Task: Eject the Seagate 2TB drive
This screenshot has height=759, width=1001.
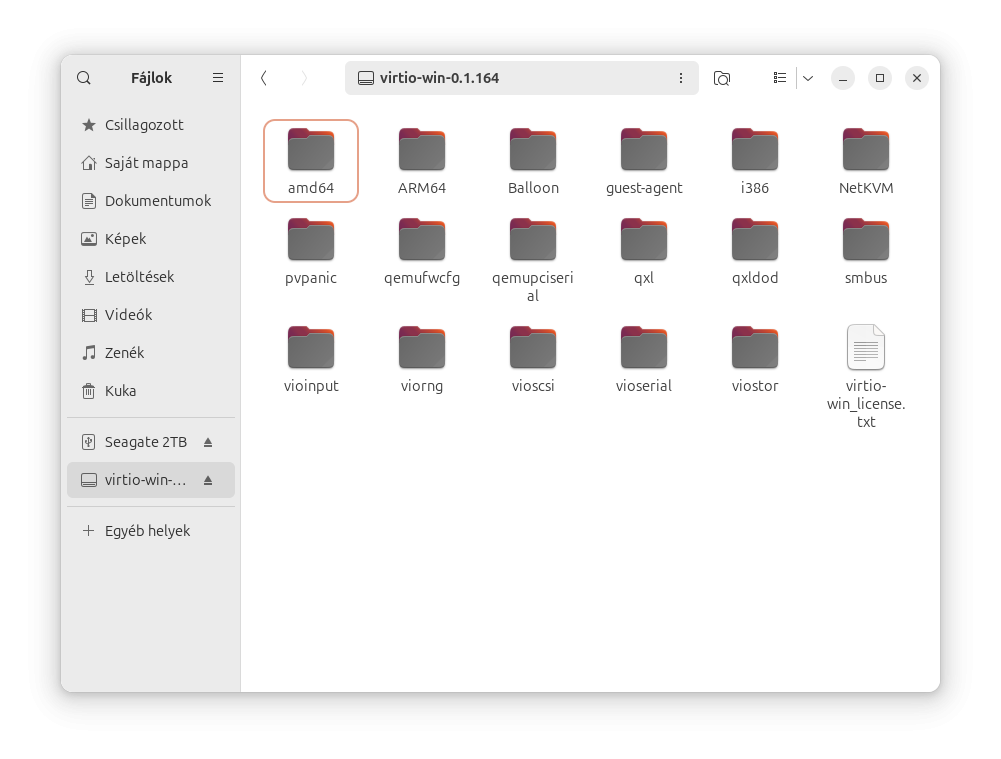Action: point(208,442)
